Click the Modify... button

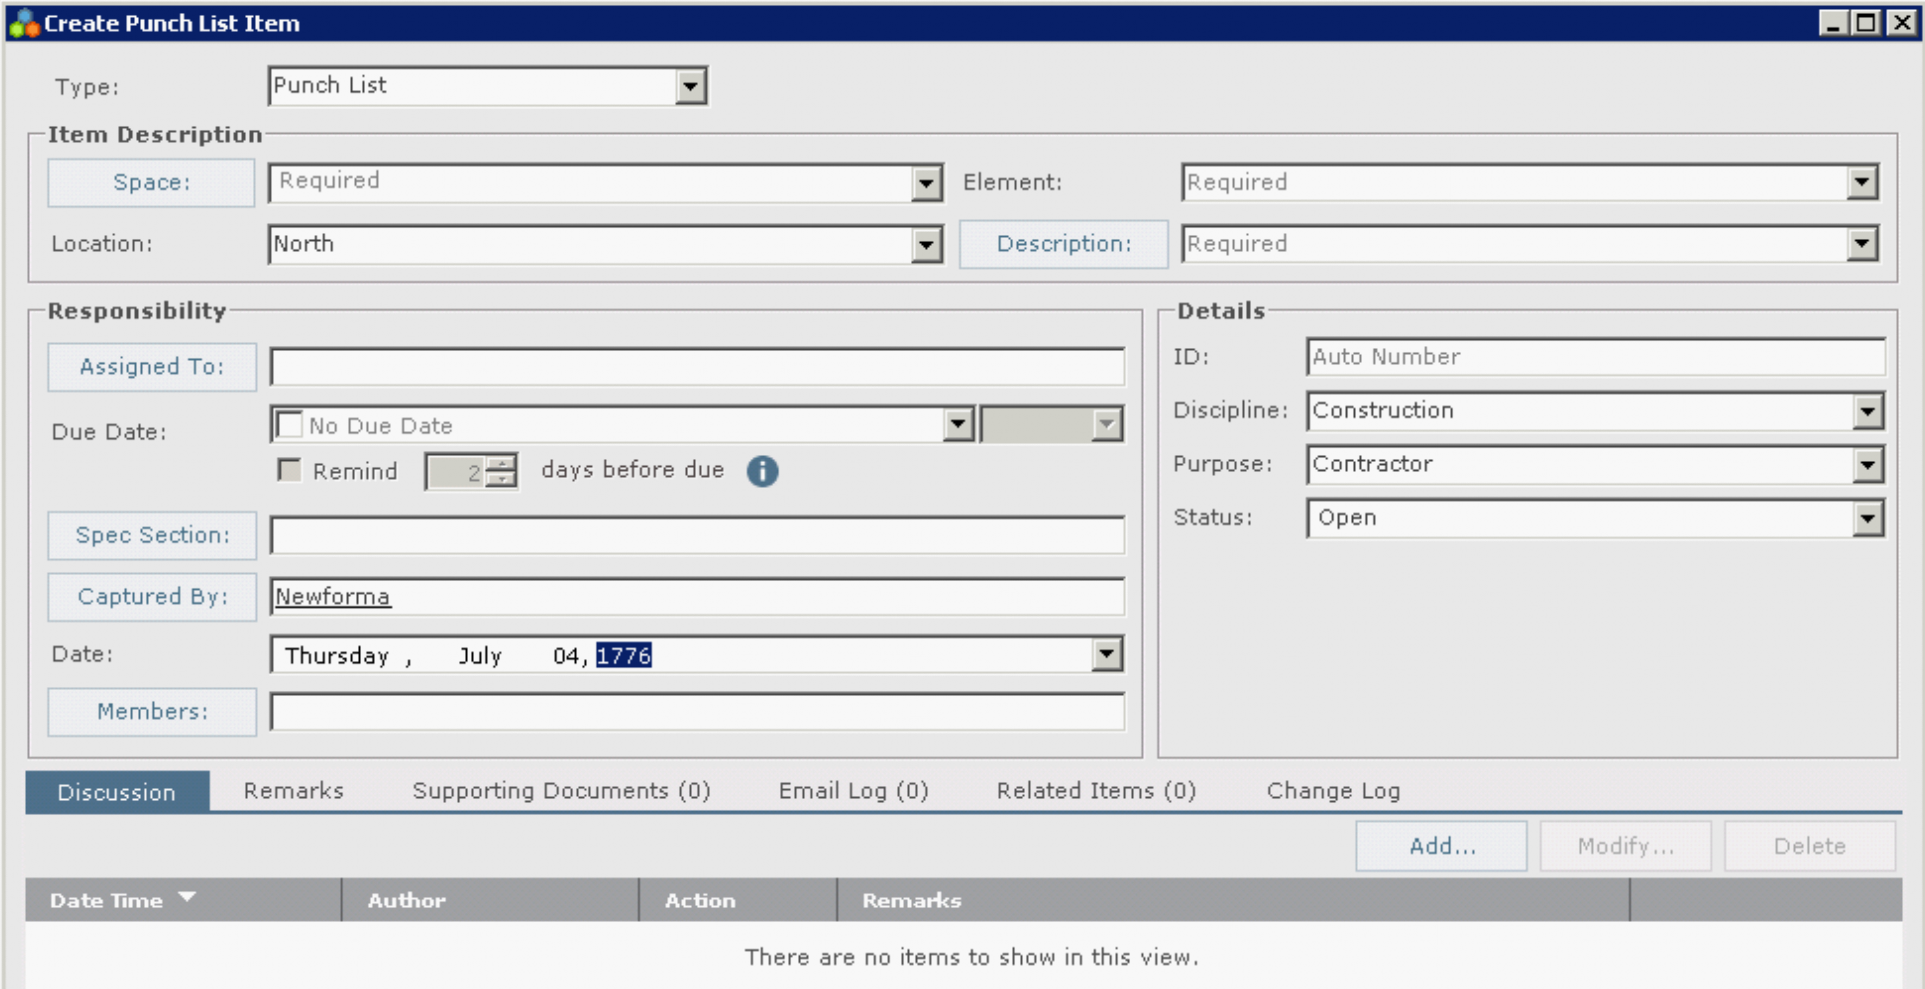1626,846
